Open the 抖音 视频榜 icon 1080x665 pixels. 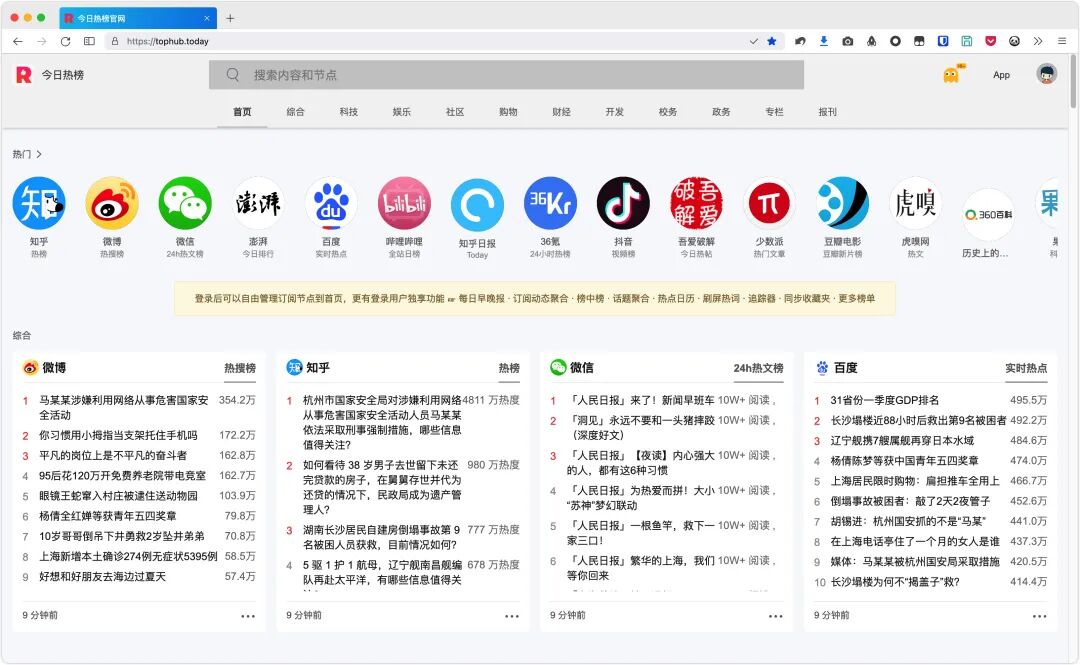623,203
